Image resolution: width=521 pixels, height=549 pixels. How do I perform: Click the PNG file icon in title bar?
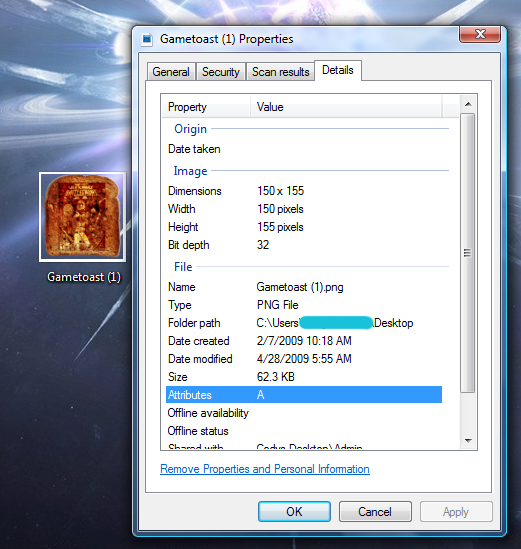(x=147, y=39)
